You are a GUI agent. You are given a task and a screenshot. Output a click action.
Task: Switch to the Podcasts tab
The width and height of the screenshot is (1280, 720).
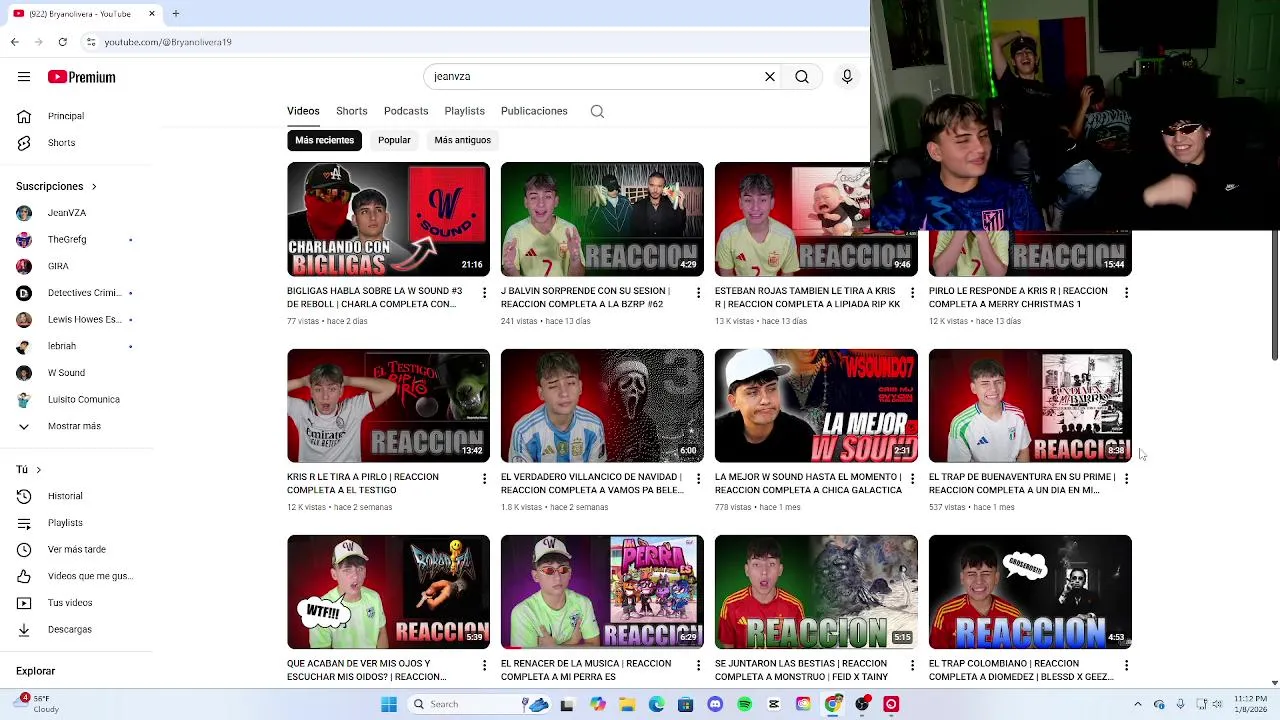pyautogui.click(x=406, y=111)
